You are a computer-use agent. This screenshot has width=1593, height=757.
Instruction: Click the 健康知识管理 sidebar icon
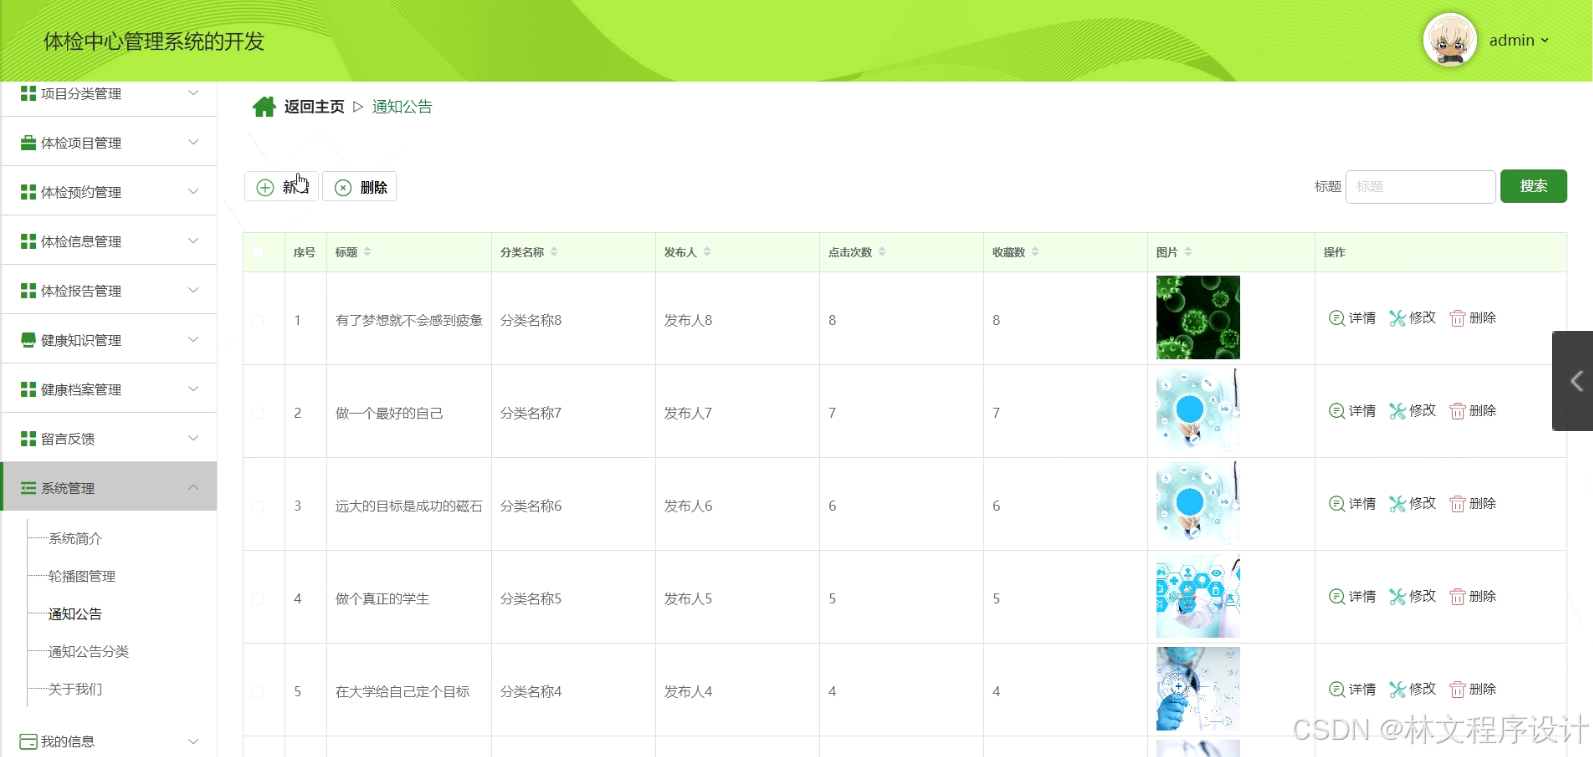point(28,340)
